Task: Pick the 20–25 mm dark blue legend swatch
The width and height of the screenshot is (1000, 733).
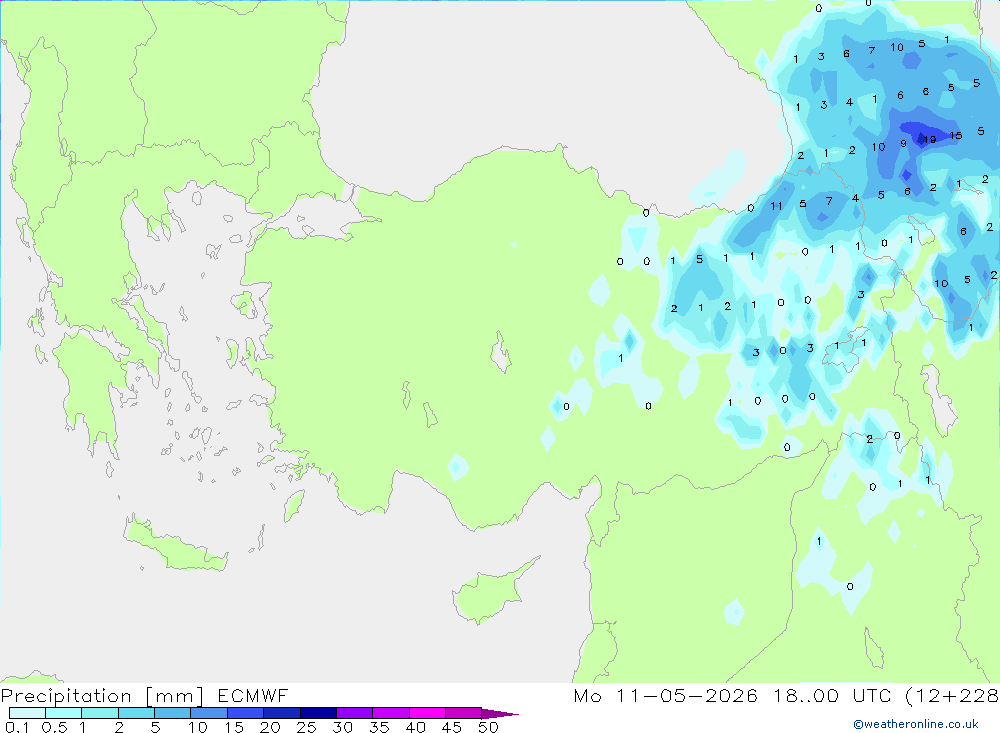Action: pyautogui.click(x=282, y=713)
